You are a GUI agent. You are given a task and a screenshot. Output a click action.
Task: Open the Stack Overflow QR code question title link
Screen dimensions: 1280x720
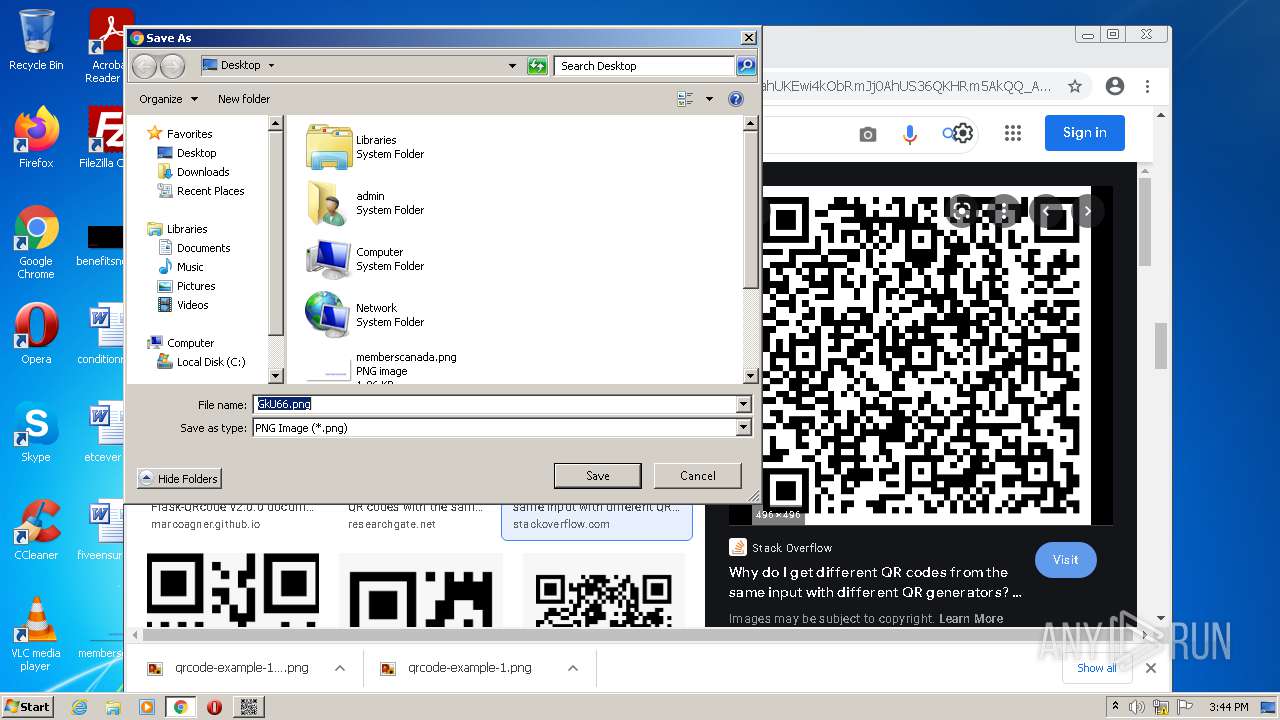pyautogui.click(x=875, y=582)
